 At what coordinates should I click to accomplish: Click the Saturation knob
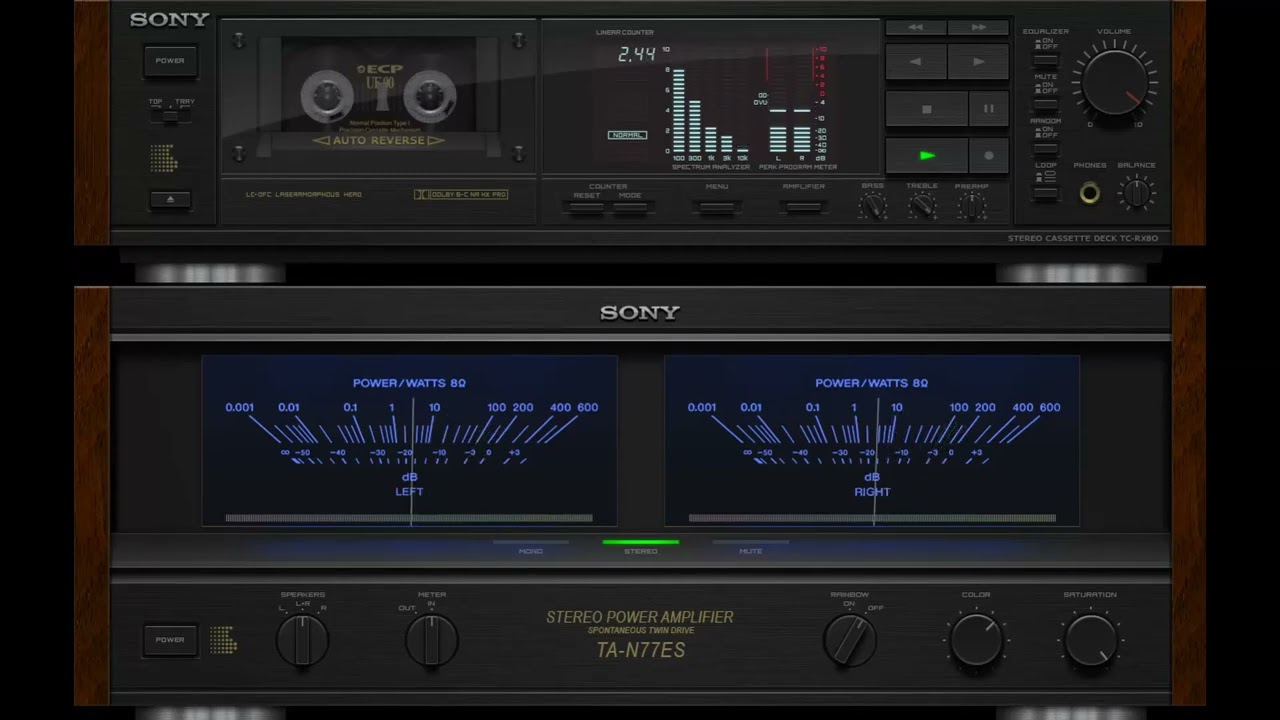[1090, 640]
